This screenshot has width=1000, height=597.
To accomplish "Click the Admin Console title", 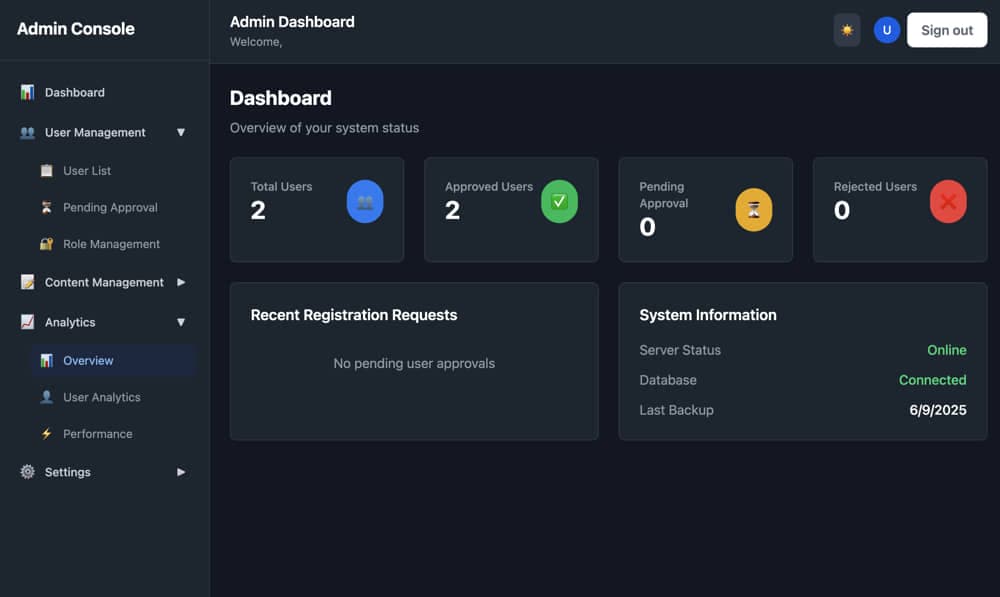I will (76, 29).
